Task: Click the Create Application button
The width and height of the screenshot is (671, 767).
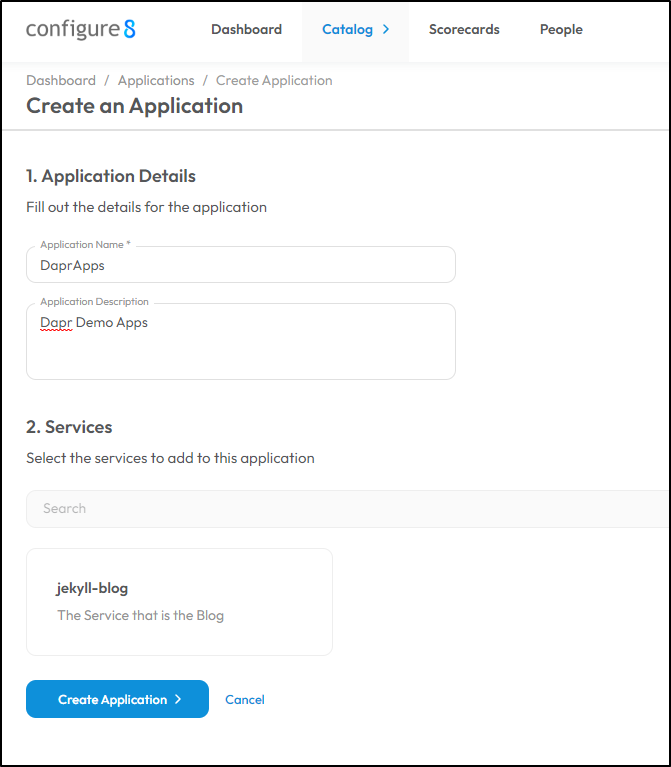Action: 117,699
